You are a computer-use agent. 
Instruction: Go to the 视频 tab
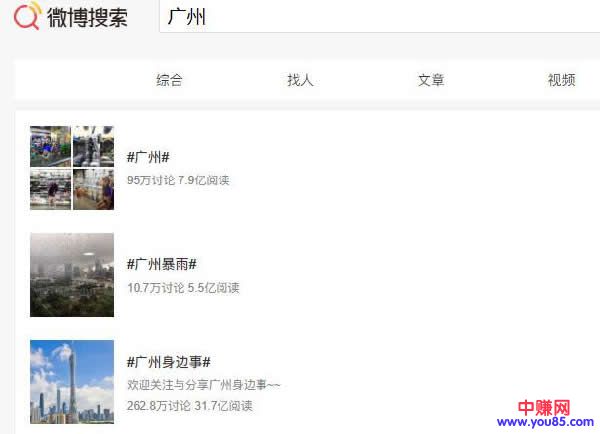(561, 80)
